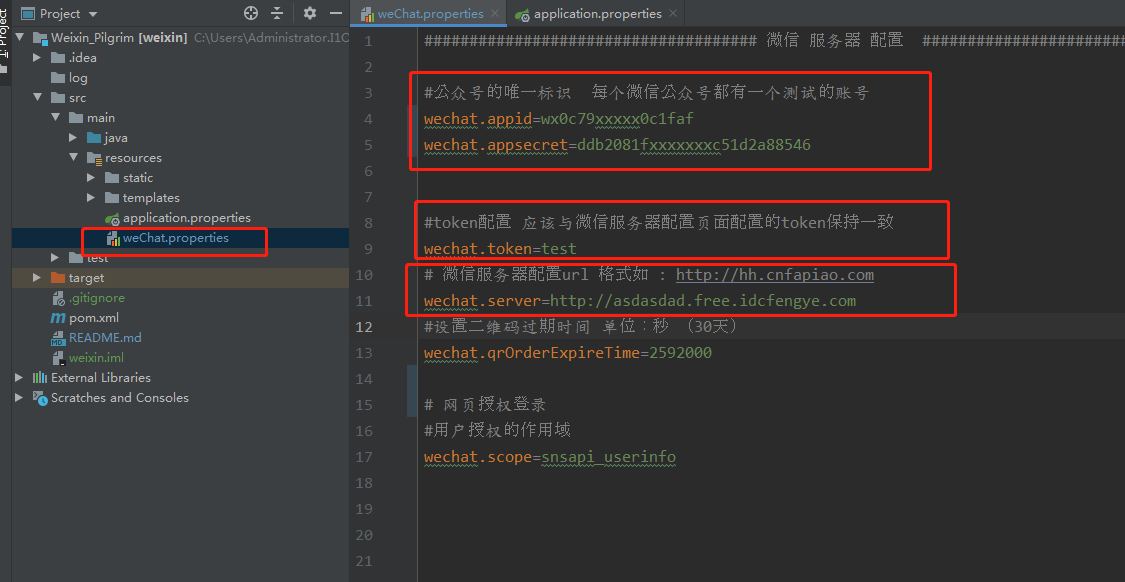1125x582 pixels.
Task: Open Project panel settings gear
Action: tap(309, 14)
